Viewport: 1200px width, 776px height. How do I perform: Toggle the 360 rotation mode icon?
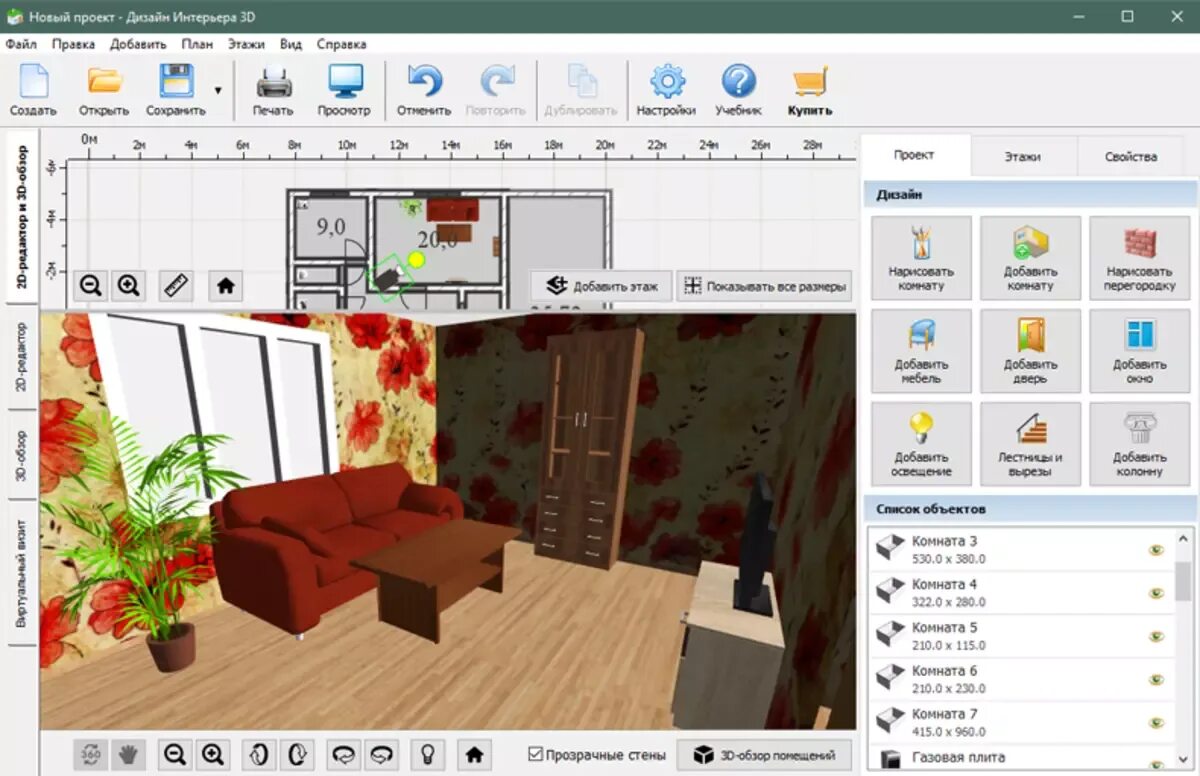[91, 754]
